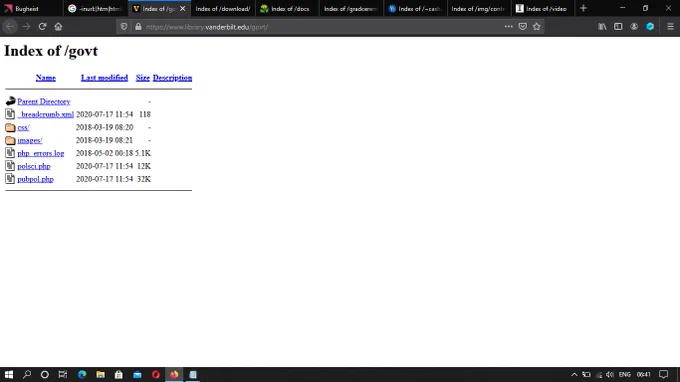This screenshot has width=680, height=382.
Task: Toggle the sidebar view
Action: [x=618, y=26]
